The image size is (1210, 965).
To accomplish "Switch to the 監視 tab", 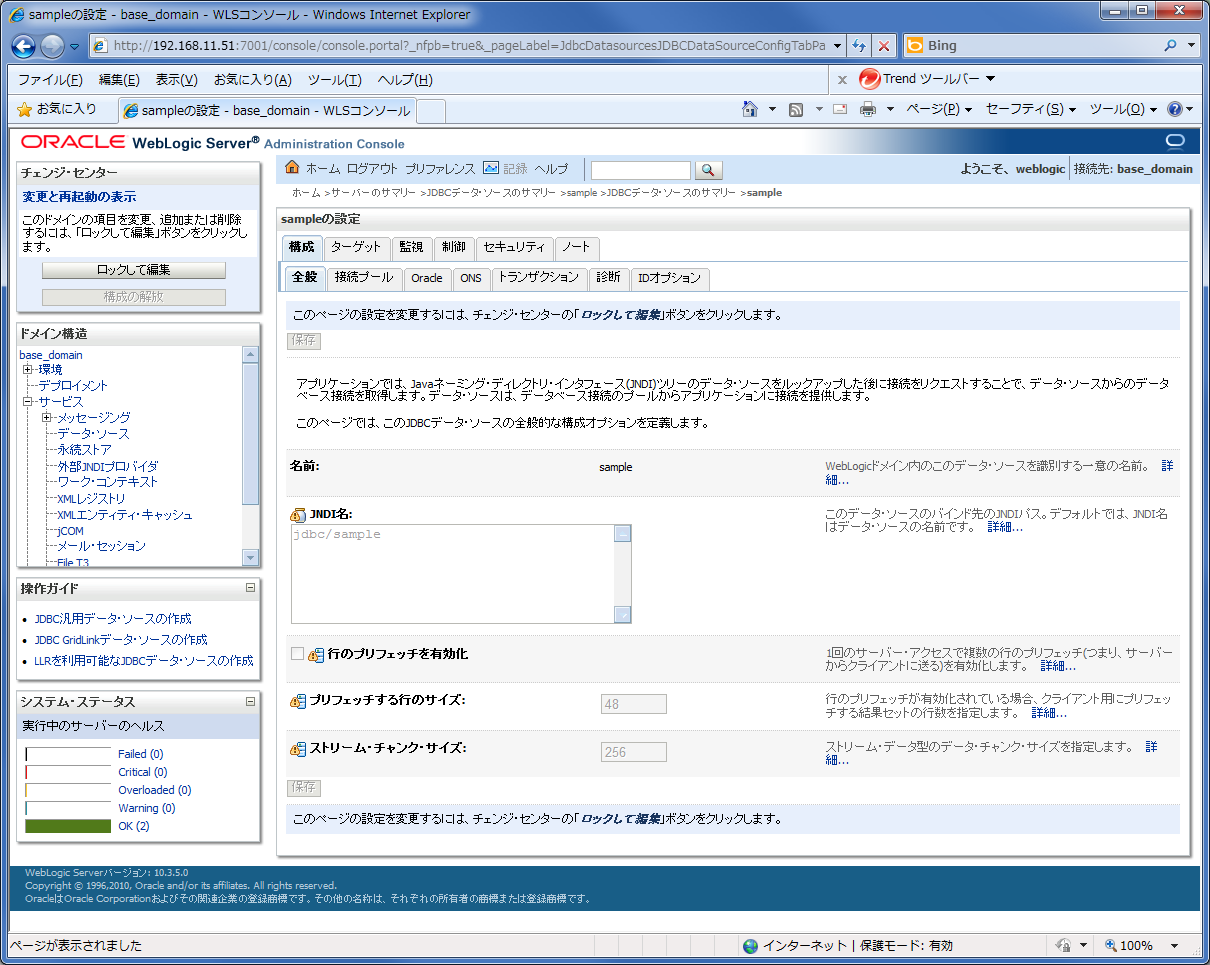I will point(411,248).
